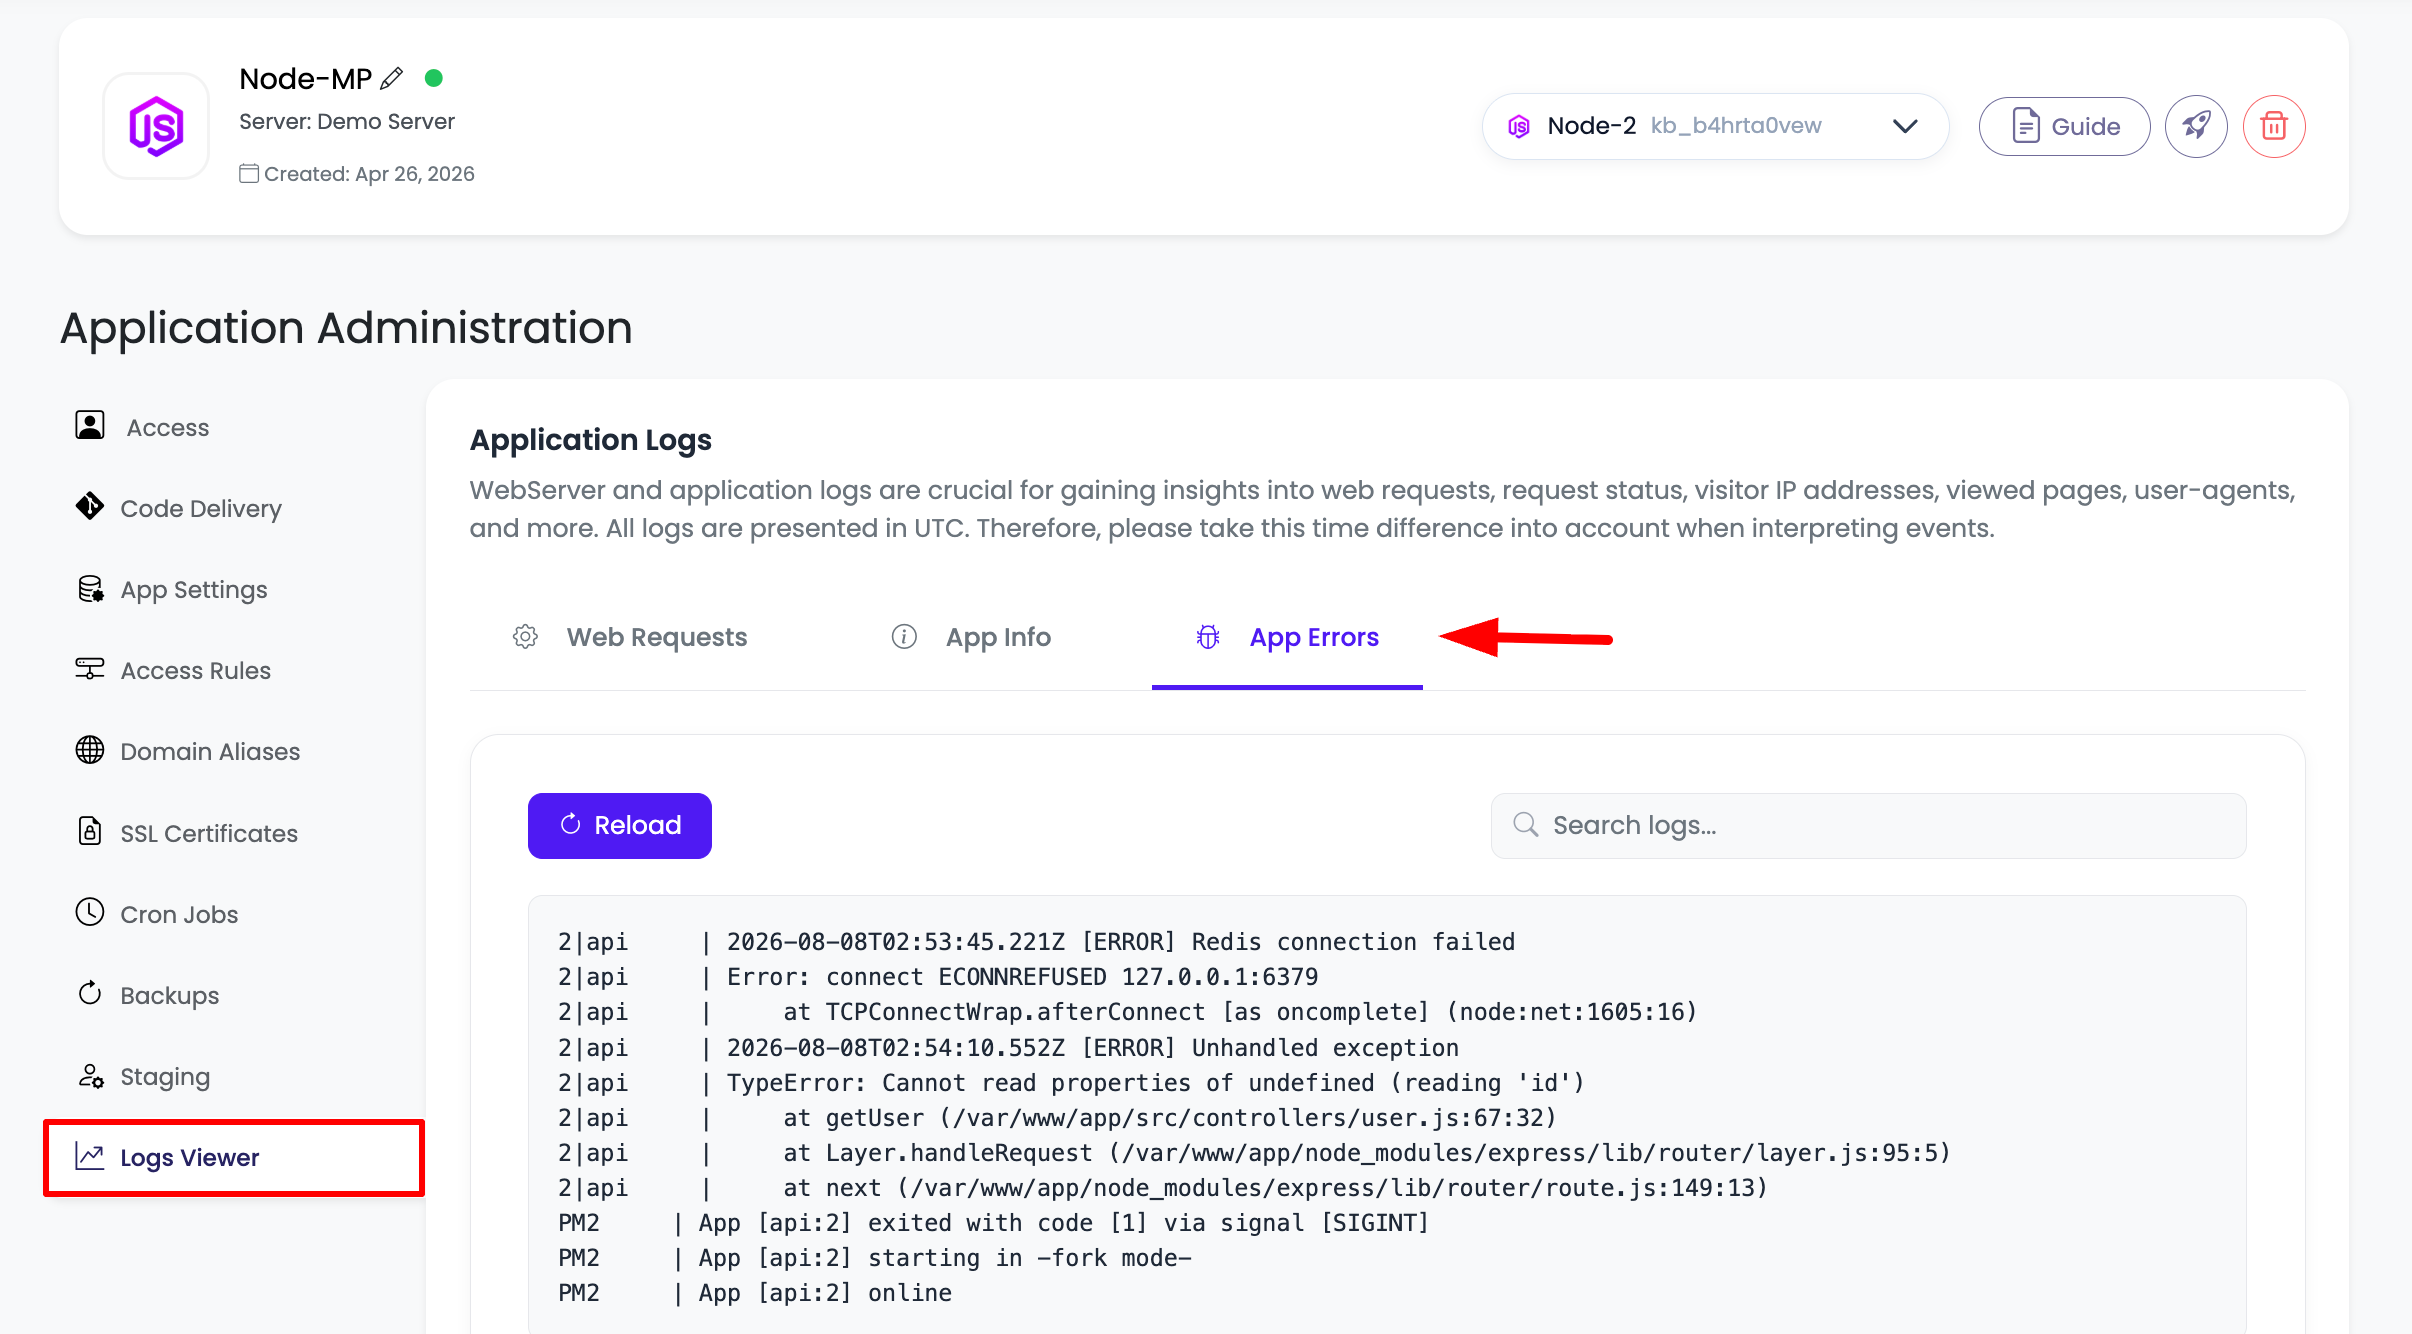The image size is (2412, 1334).
Task: Click the calendar icon beside Created date
Action: tap(249, 173)
